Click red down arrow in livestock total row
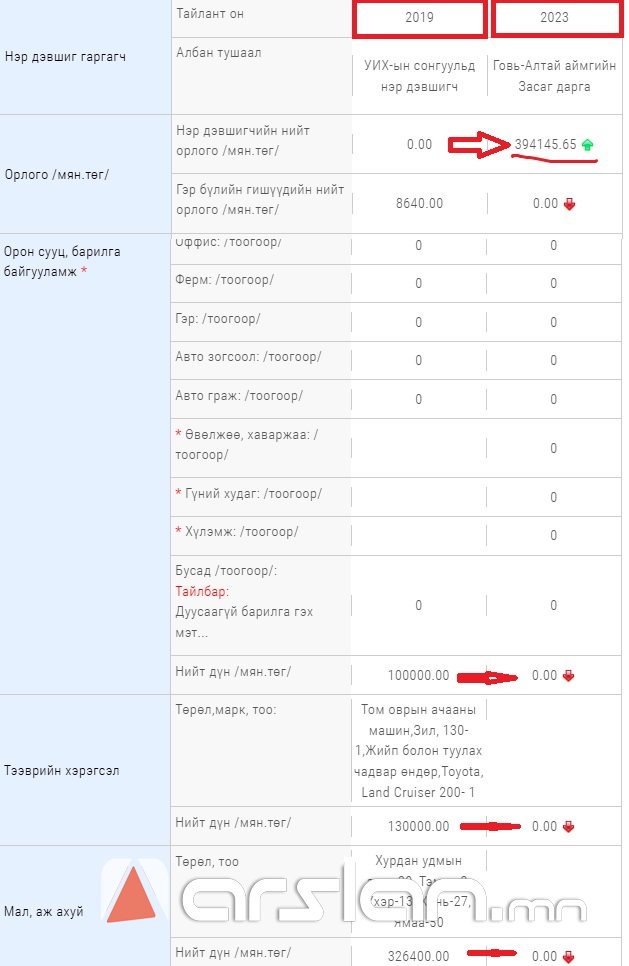This screenshot has height=966, width=629. (569, 957)
